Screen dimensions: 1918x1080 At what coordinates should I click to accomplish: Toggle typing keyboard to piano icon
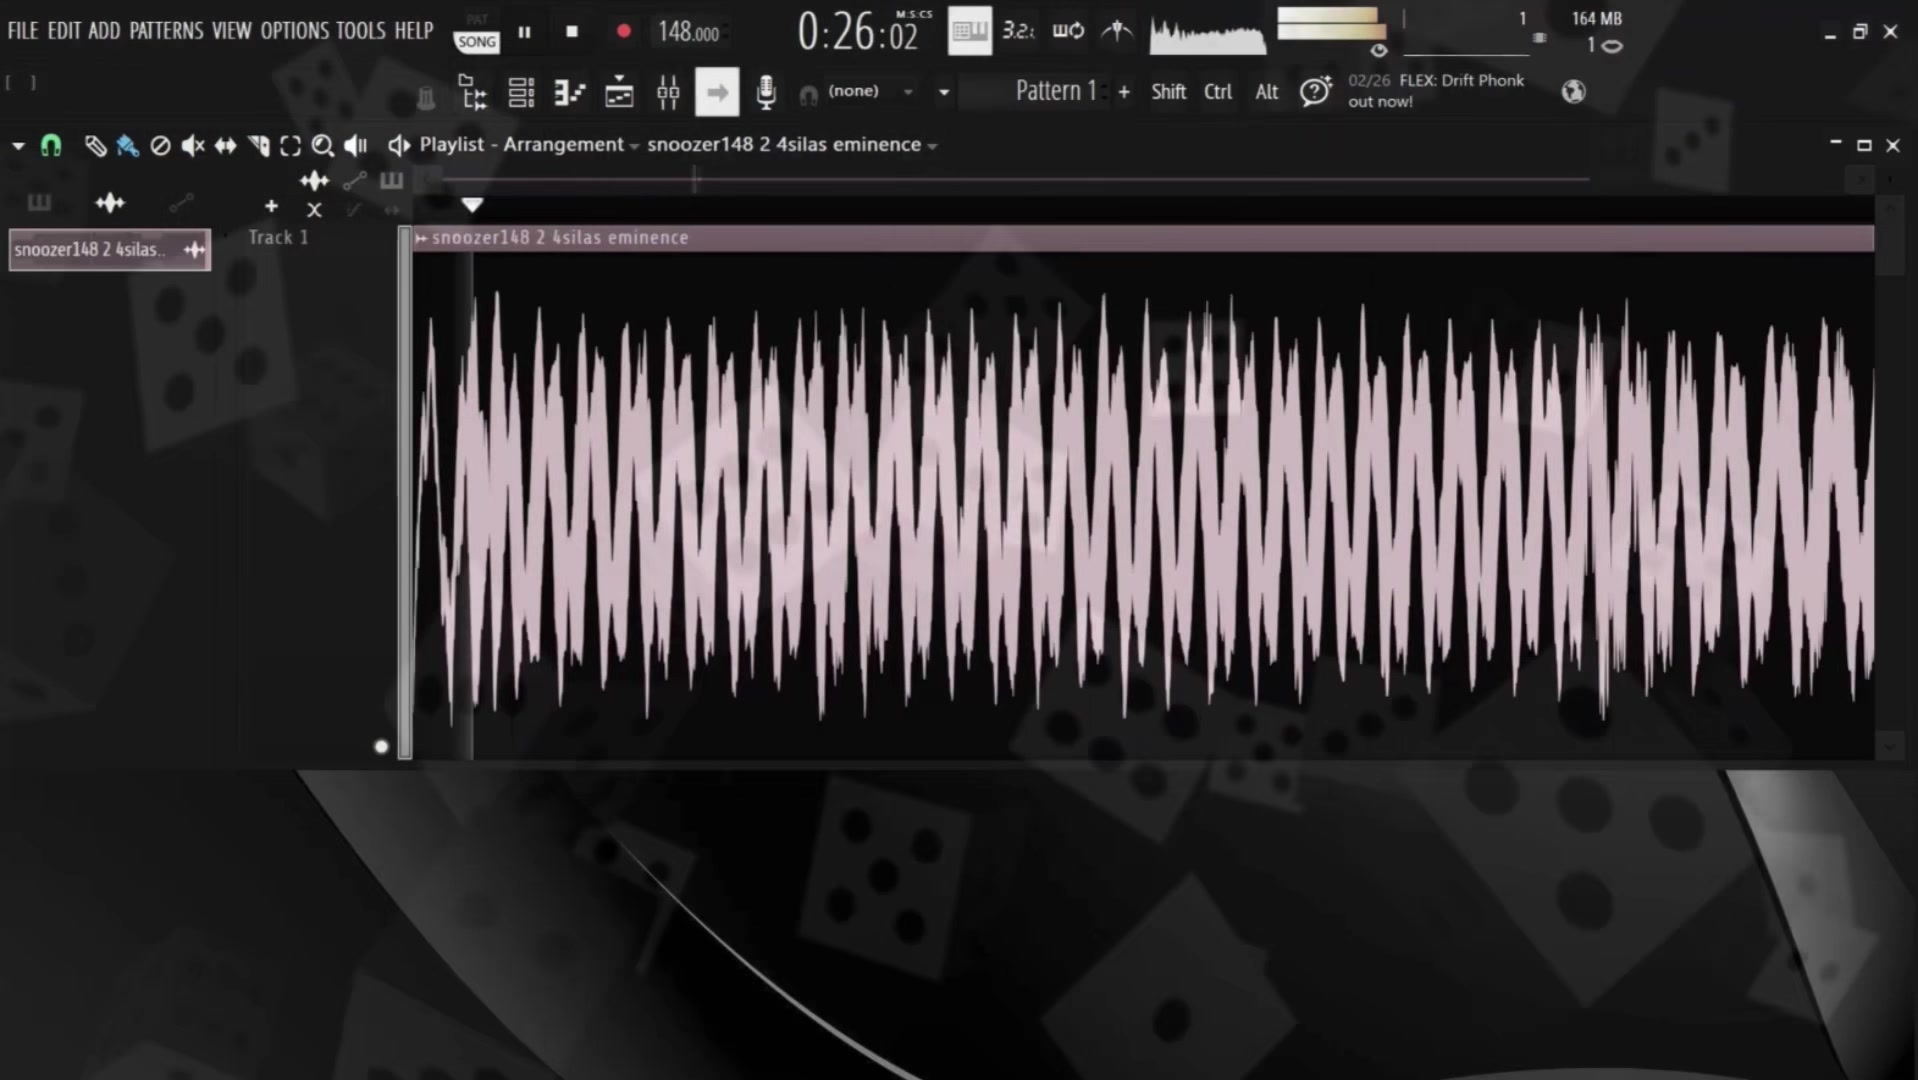[969, 31]
